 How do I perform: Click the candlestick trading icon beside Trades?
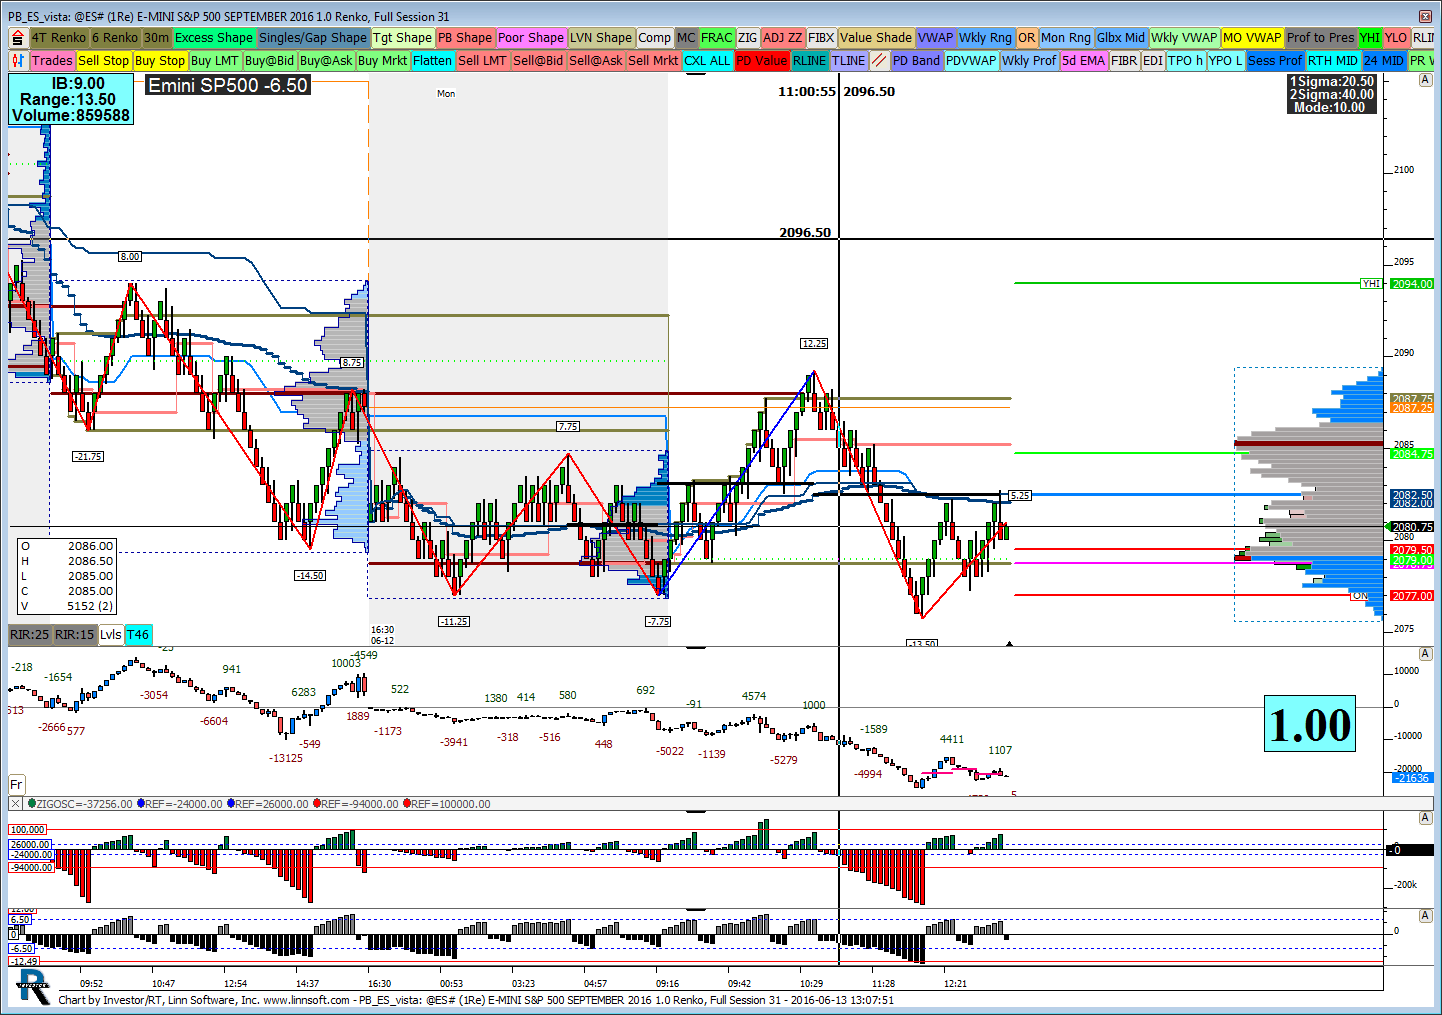pos(18,61)
